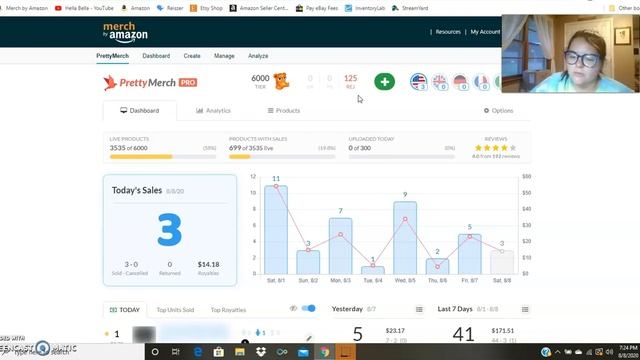Screen dimensions: 640x360
Task: Open PrettyMerch in the top navigation
Action: [x=112, y=56]
